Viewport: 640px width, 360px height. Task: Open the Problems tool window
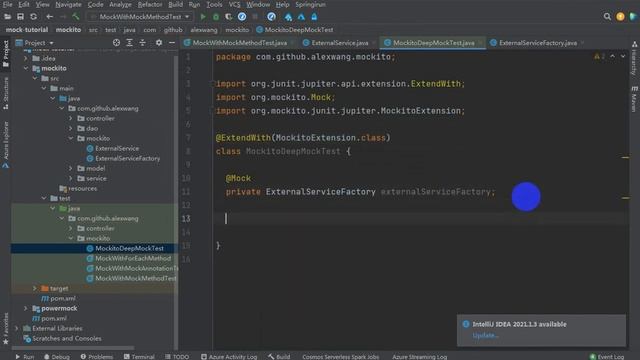(97, 357)
